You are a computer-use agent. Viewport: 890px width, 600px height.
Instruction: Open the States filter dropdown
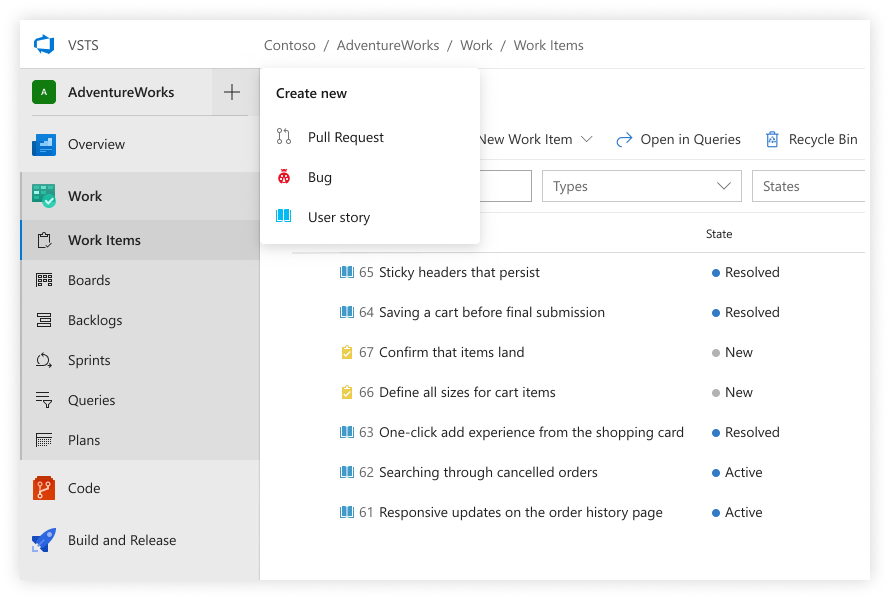(x=808, y=186)
